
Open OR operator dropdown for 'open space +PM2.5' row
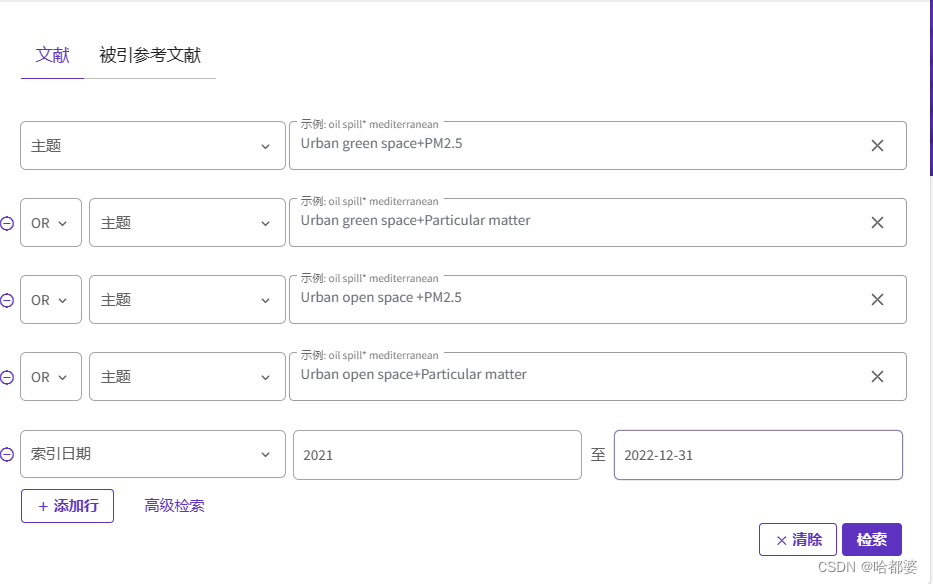pos(51,299)
